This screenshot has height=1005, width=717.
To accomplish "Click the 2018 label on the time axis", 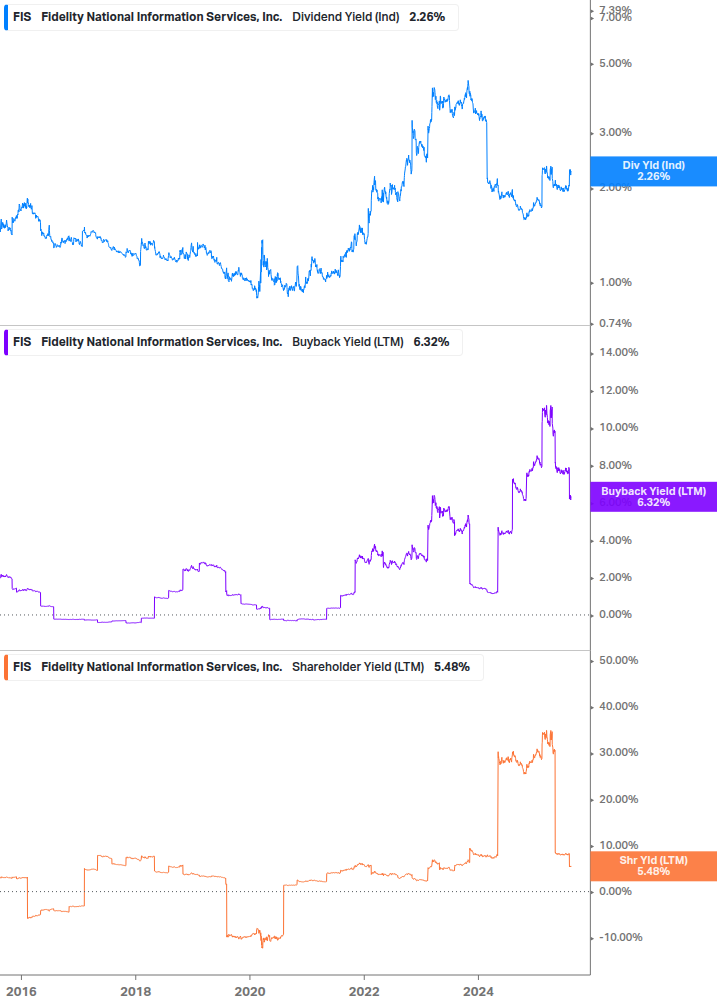I will 136,992.
